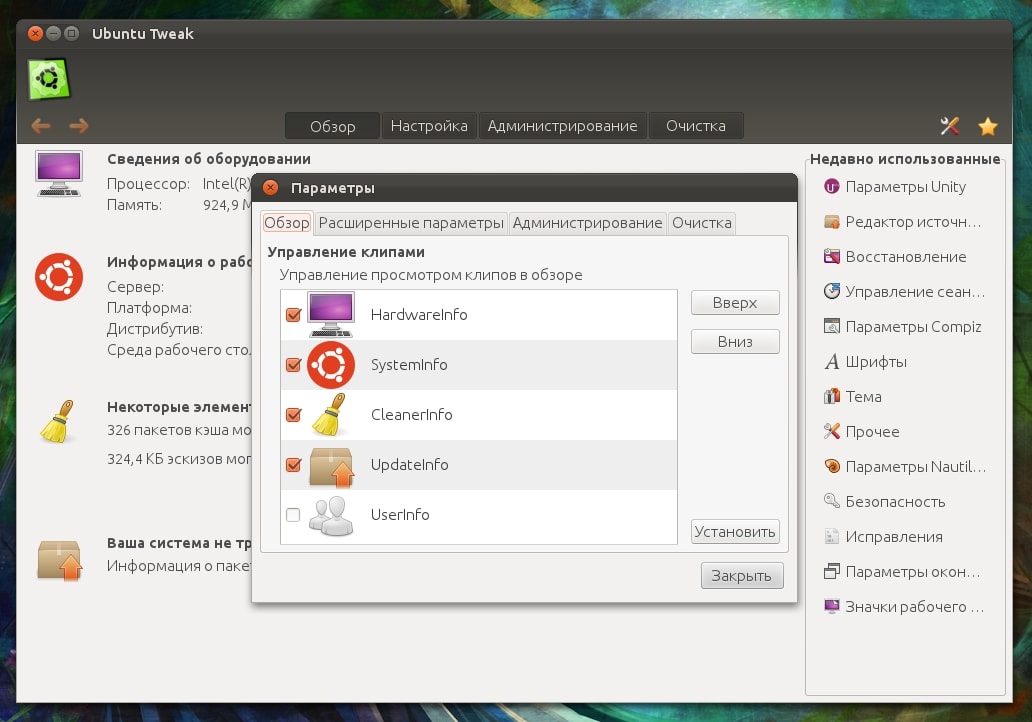This screenshot has height=722, width=1032.
Task: Click the Ubuntu Tweak window title
Action: (143, 34)
